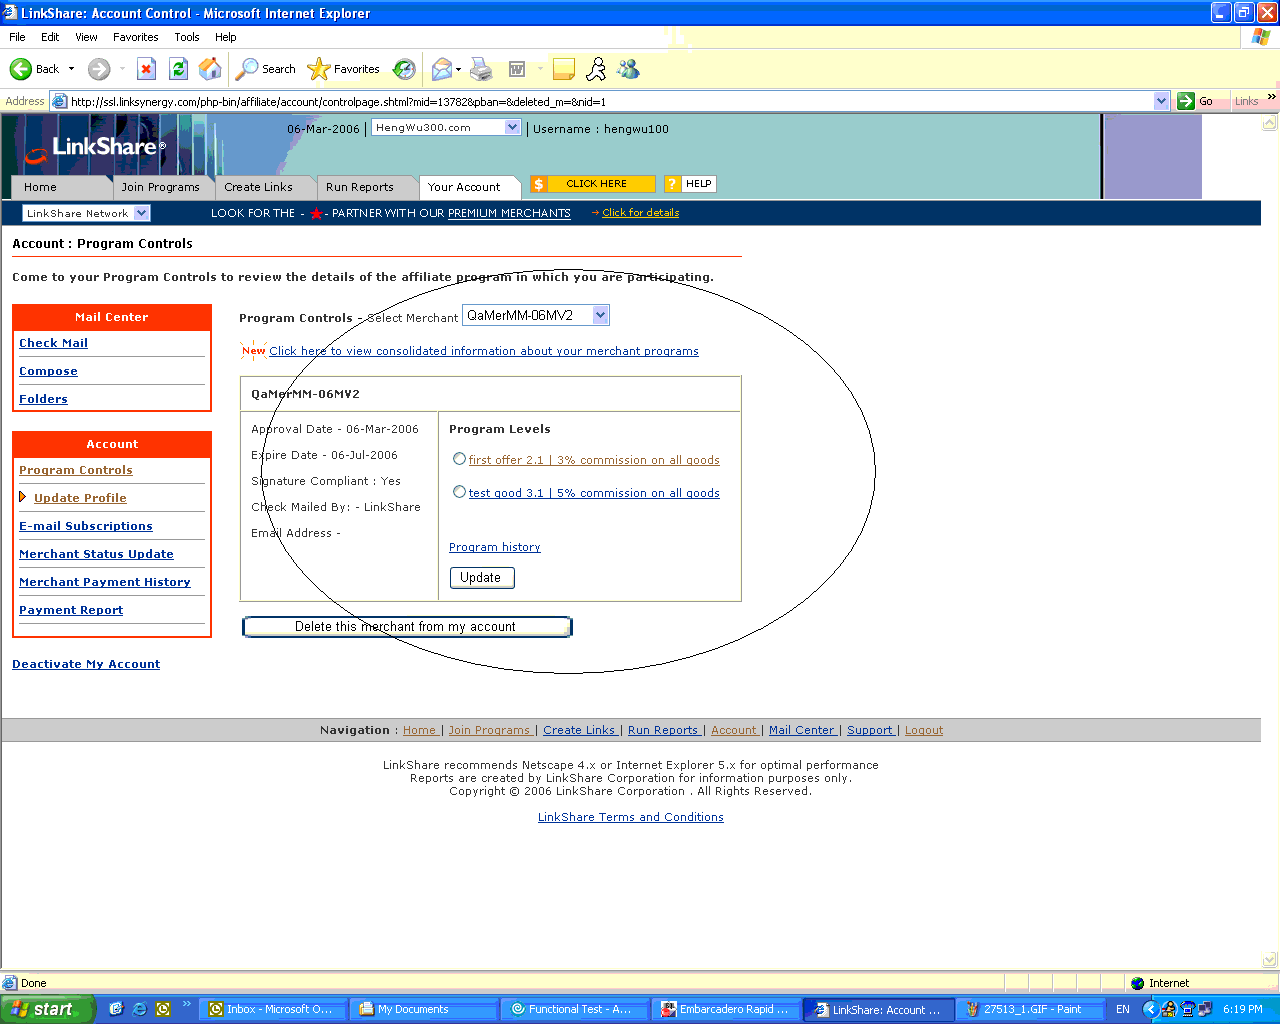Click the Stop loading icon
The image size is (1280, 1024).
pos(146,69)
